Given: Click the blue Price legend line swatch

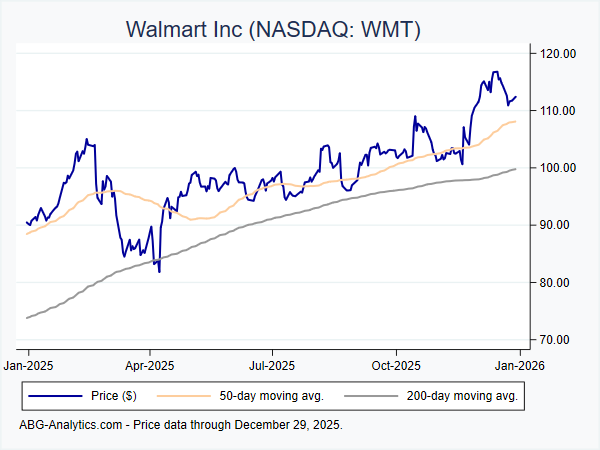Looking at the screenshot, I should (x=54, y=397).
